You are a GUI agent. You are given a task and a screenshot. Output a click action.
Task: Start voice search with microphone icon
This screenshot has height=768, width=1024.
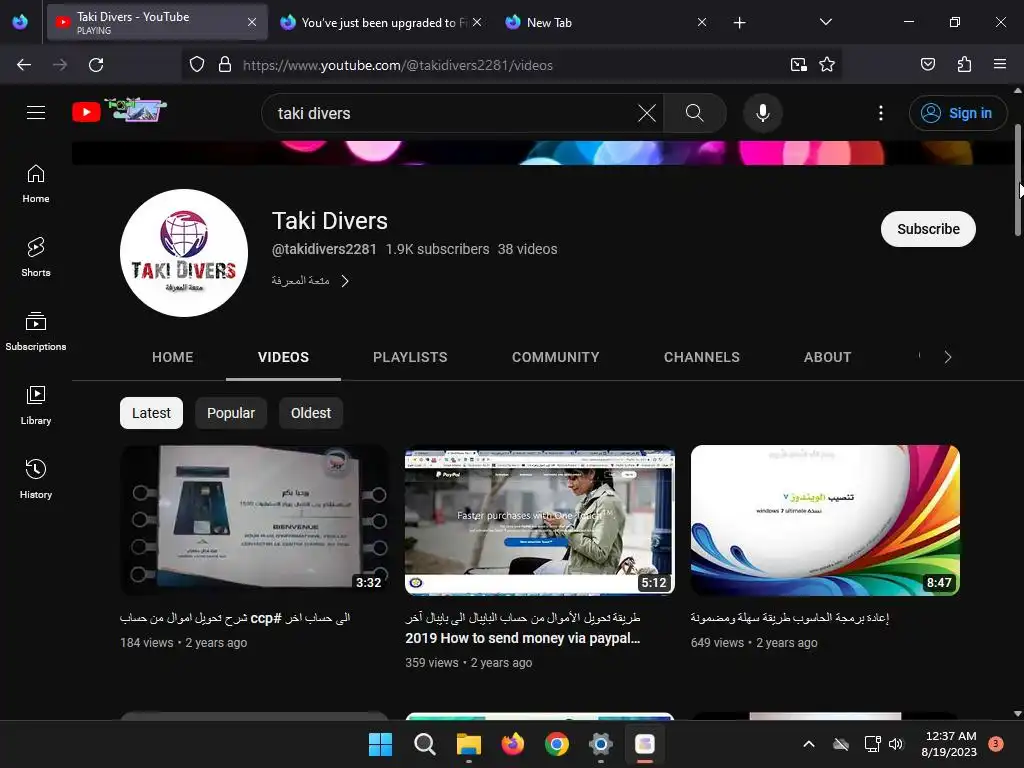tap(762, 113)
